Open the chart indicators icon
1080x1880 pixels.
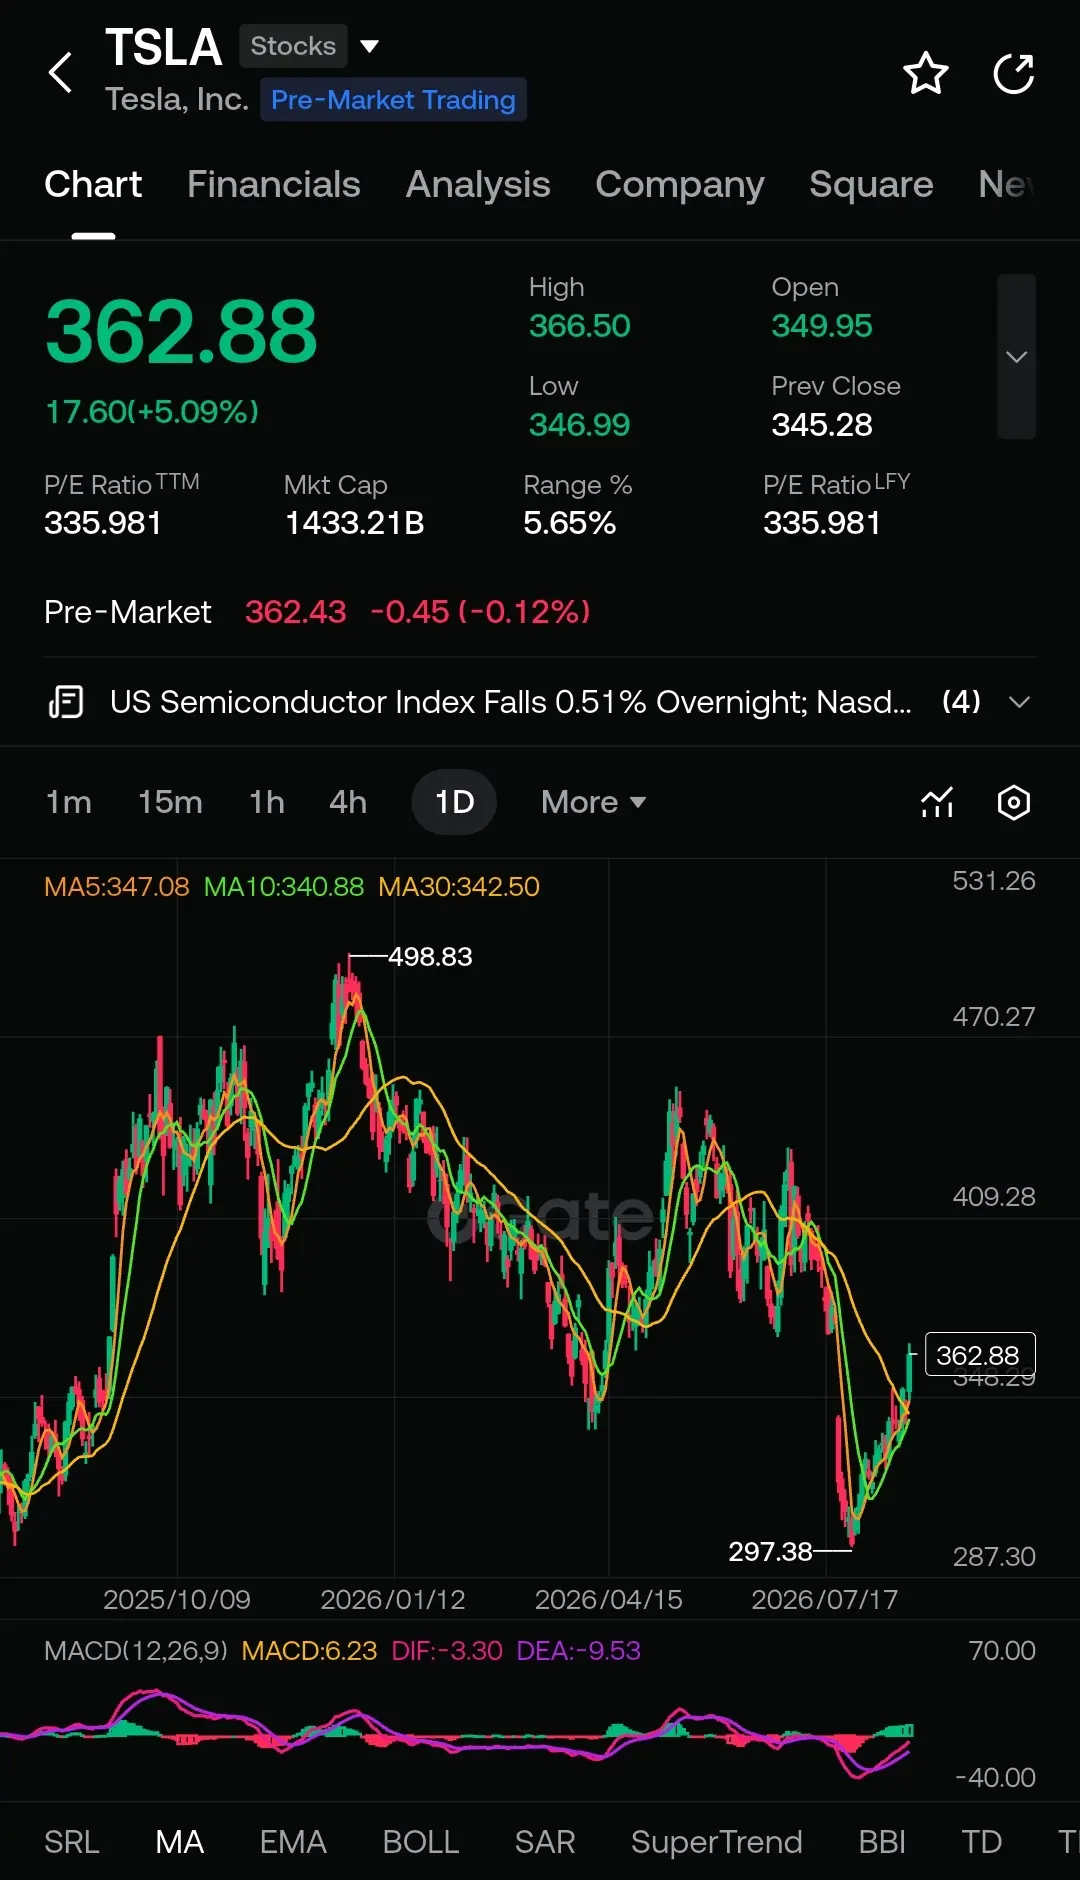[x=937, y=802]
